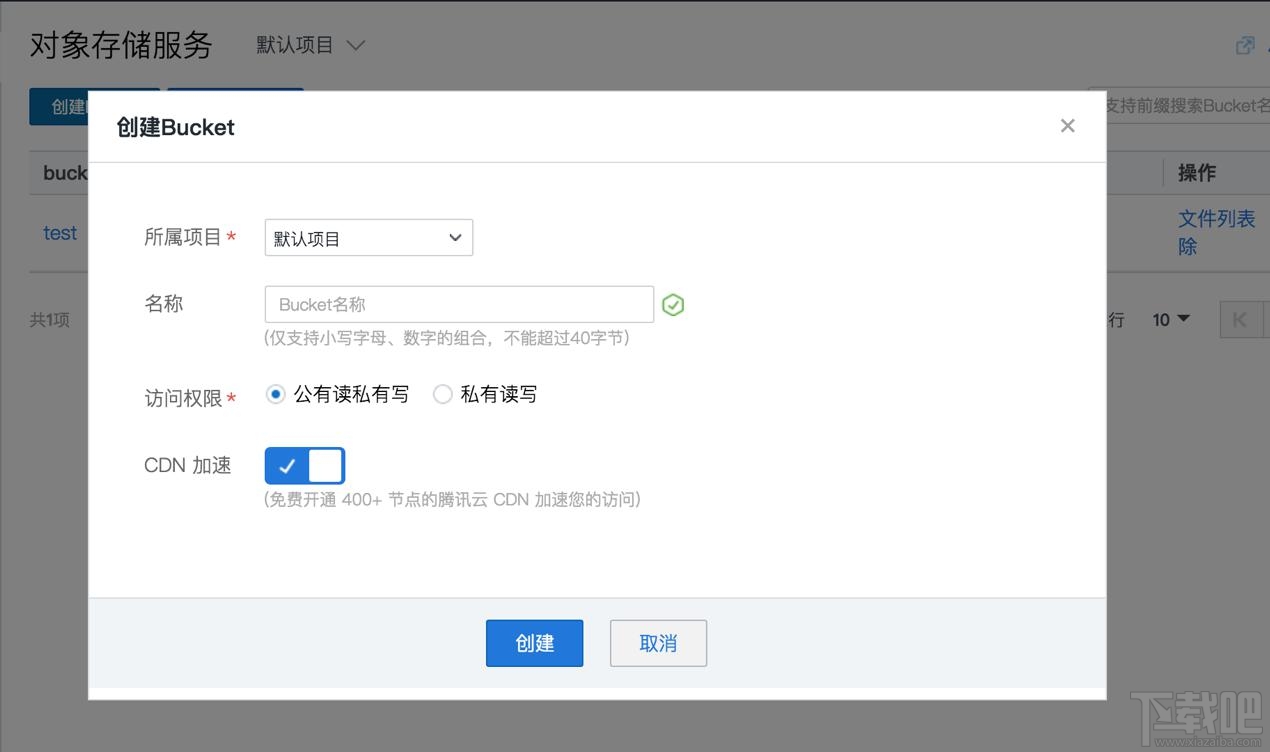Click the Bucket名称 input field
1270x752 pixels.
pos(458,304)
